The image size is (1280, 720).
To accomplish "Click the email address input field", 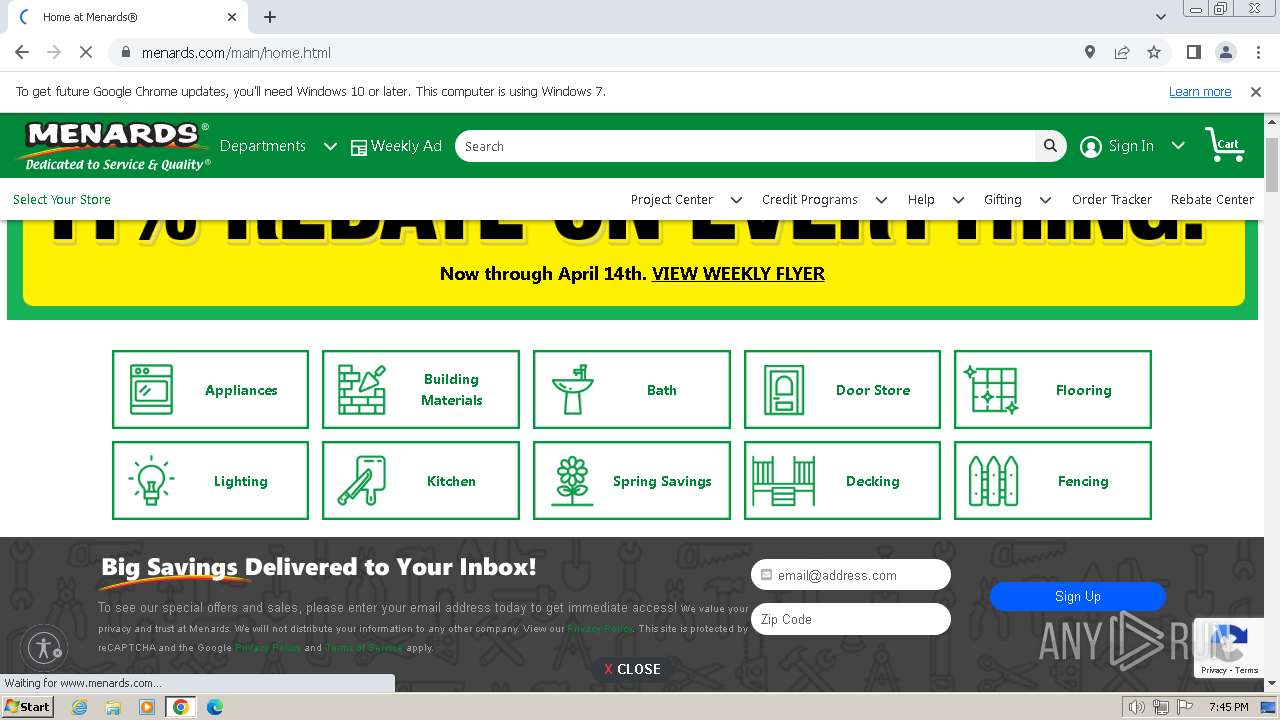I will [x=851, y=575].
